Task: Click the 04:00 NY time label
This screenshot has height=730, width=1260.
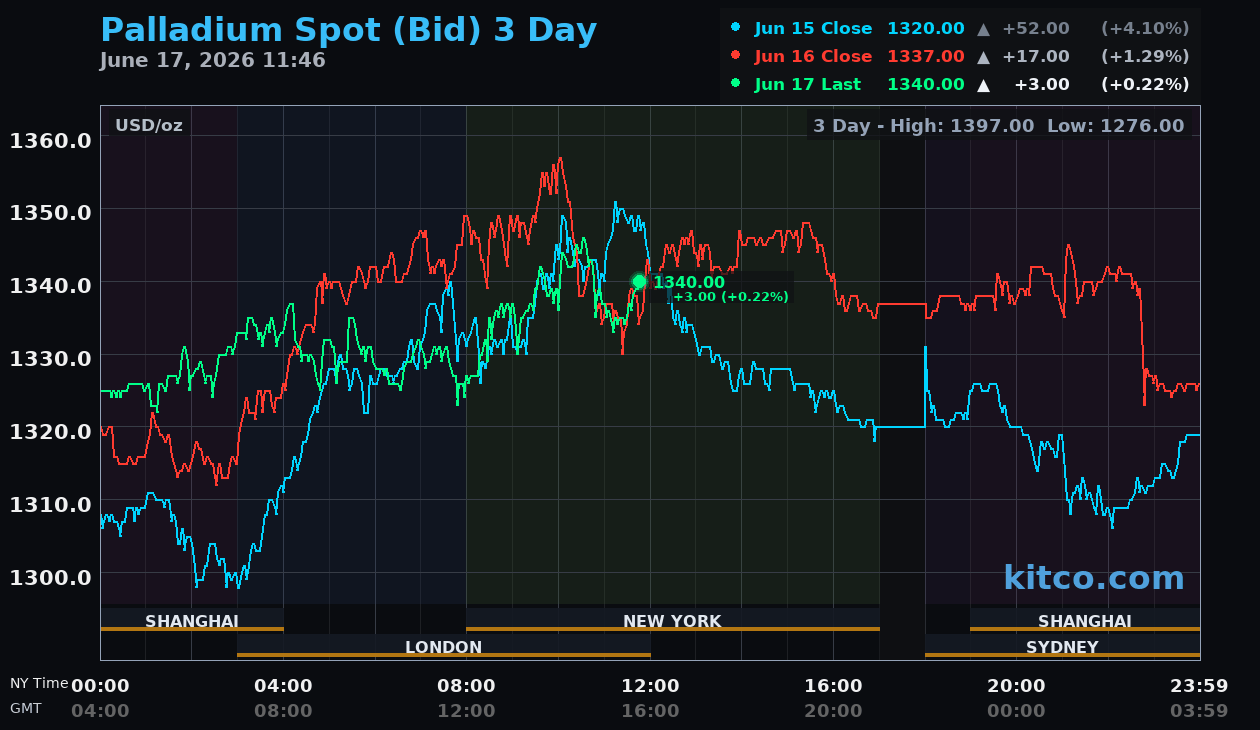Action: coord(283,686)
